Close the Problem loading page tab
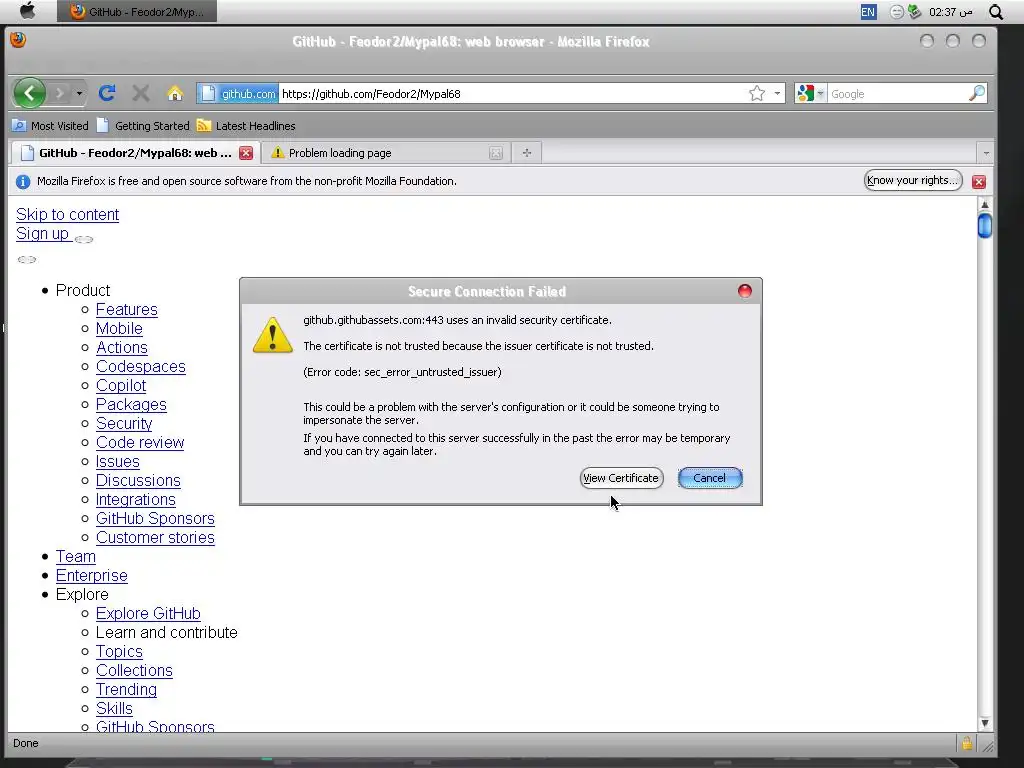The image size is (1024, 768). pos(496,153)
